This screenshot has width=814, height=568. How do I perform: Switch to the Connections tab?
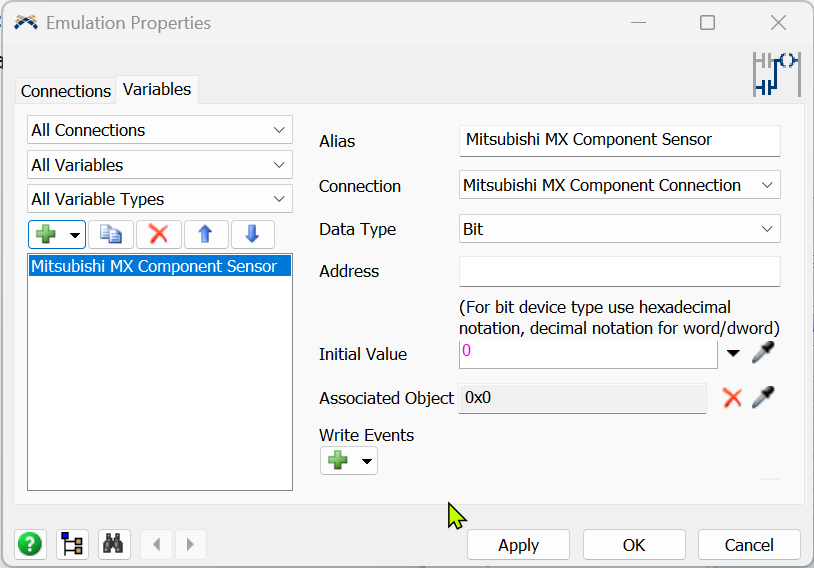[66, 91]
